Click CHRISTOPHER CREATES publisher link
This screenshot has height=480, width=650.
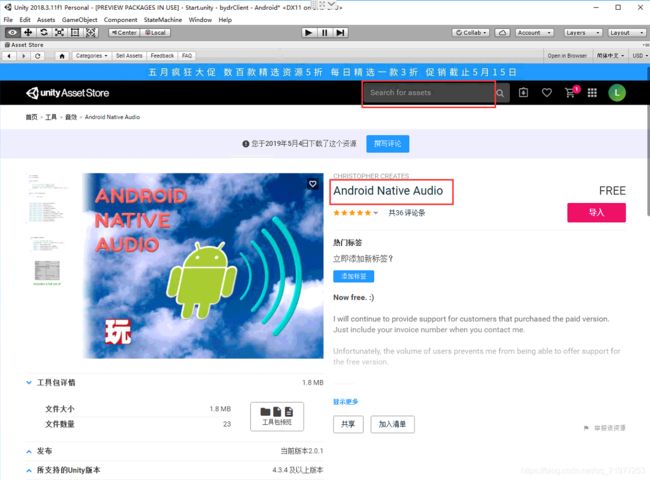pos(371,176)
